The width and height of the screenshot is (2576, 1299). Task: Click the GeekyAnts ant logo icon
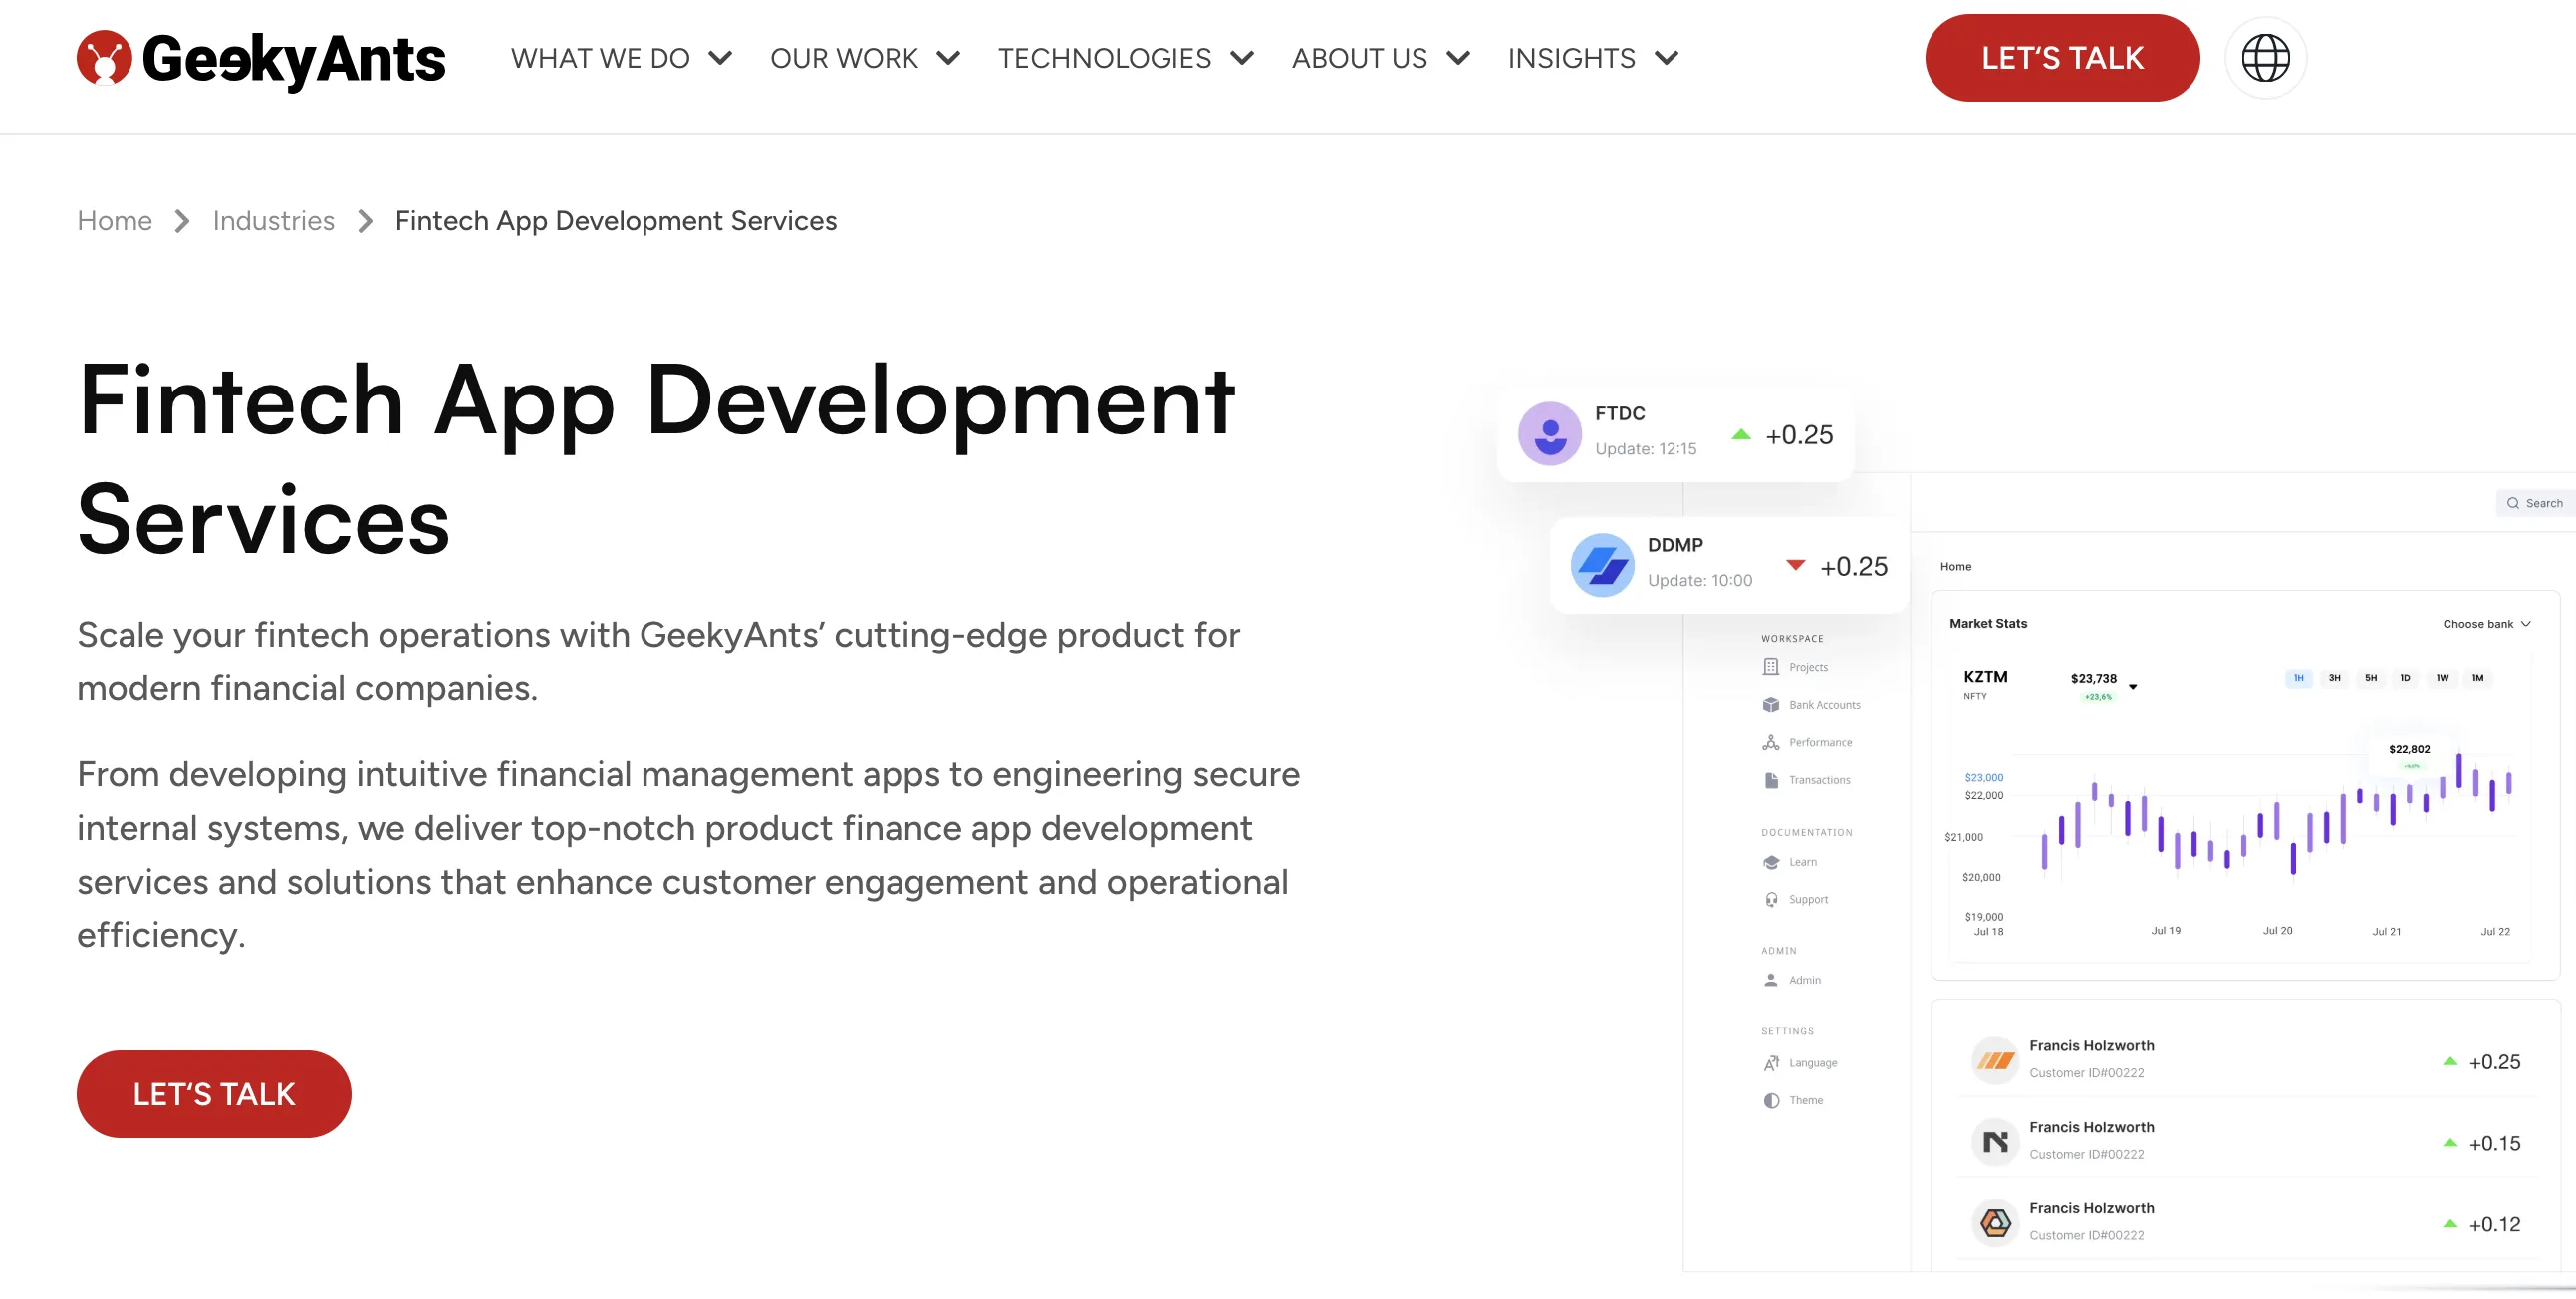pyautogui.click(x=104, y=58)
